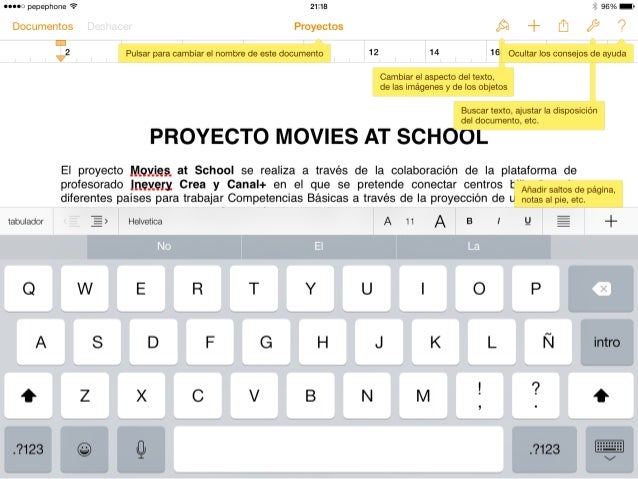Choose the 'El' word suggestion
Image resolution: width=638 pixels, height=479 pixels.
319,246
